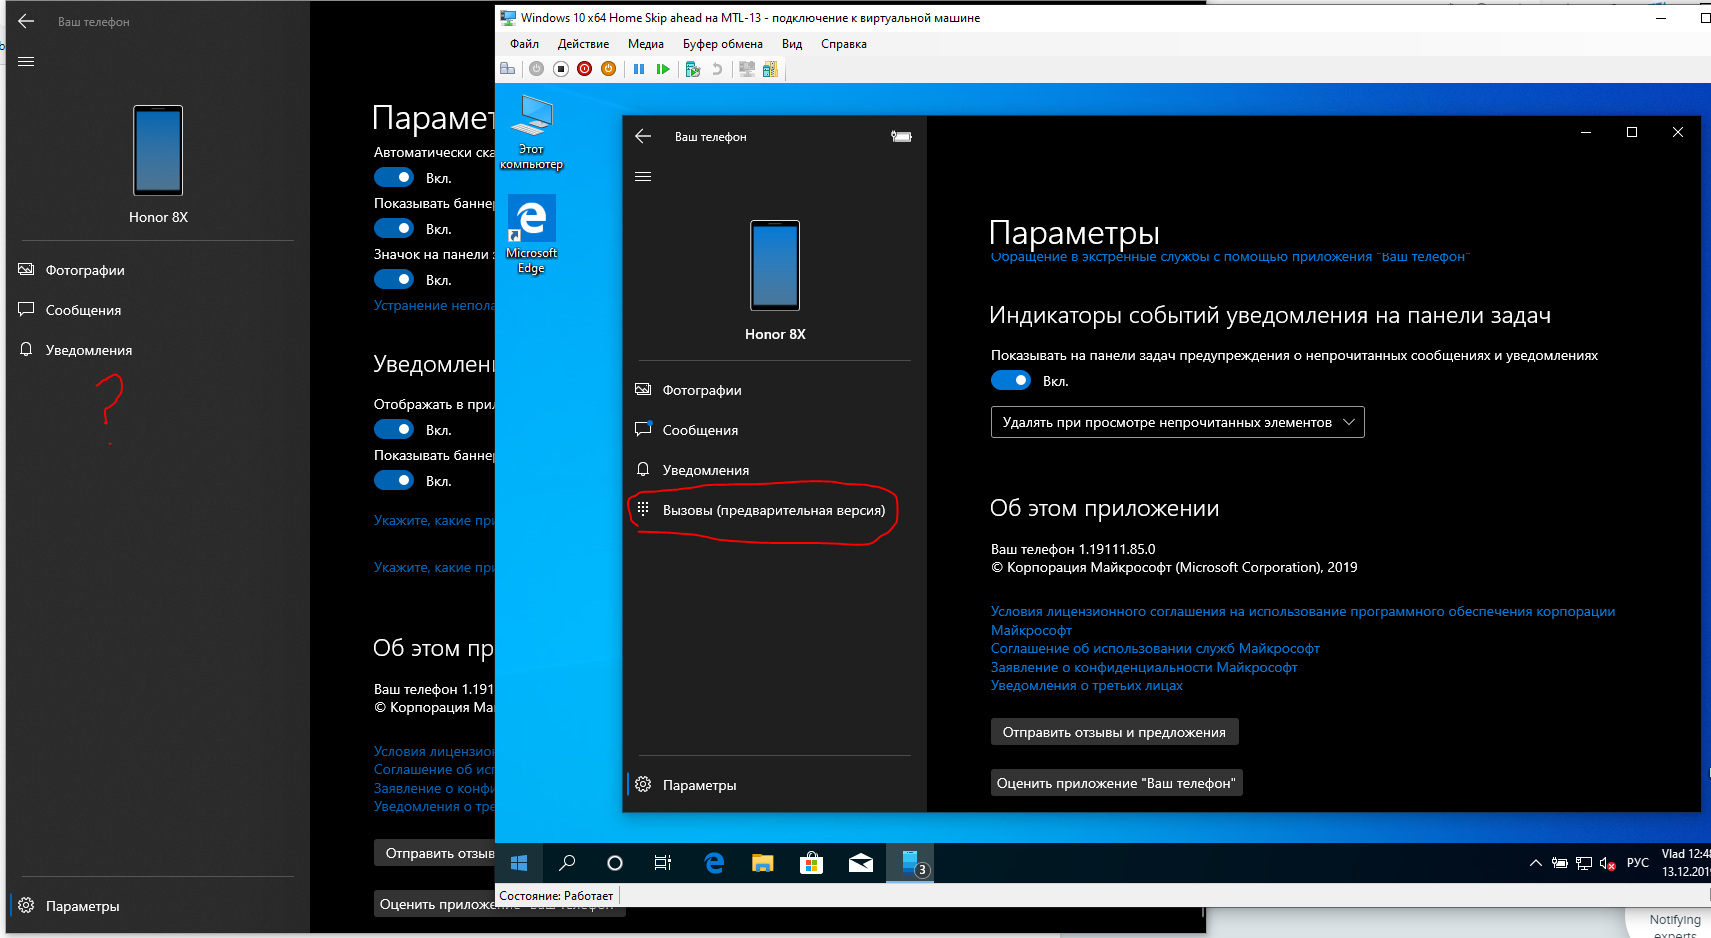Expand Удалять при просмотре непрочитанных элементов dropdown
The width and height of the screenshot is (1711, 938).
(x=1178, y=422)
